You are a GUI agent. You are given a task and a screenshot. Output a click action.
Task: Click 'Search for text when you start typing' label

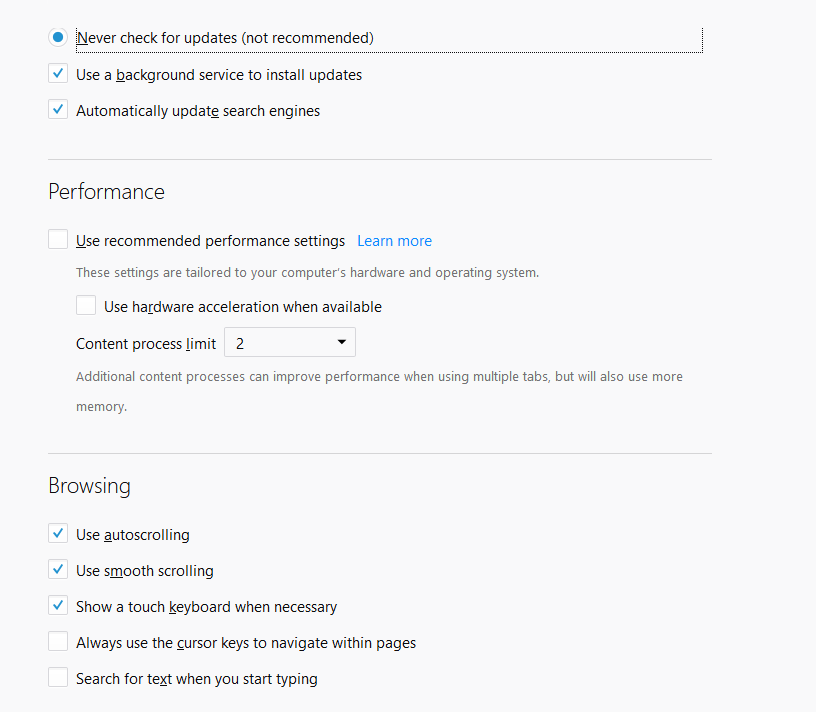click(197, 679)
